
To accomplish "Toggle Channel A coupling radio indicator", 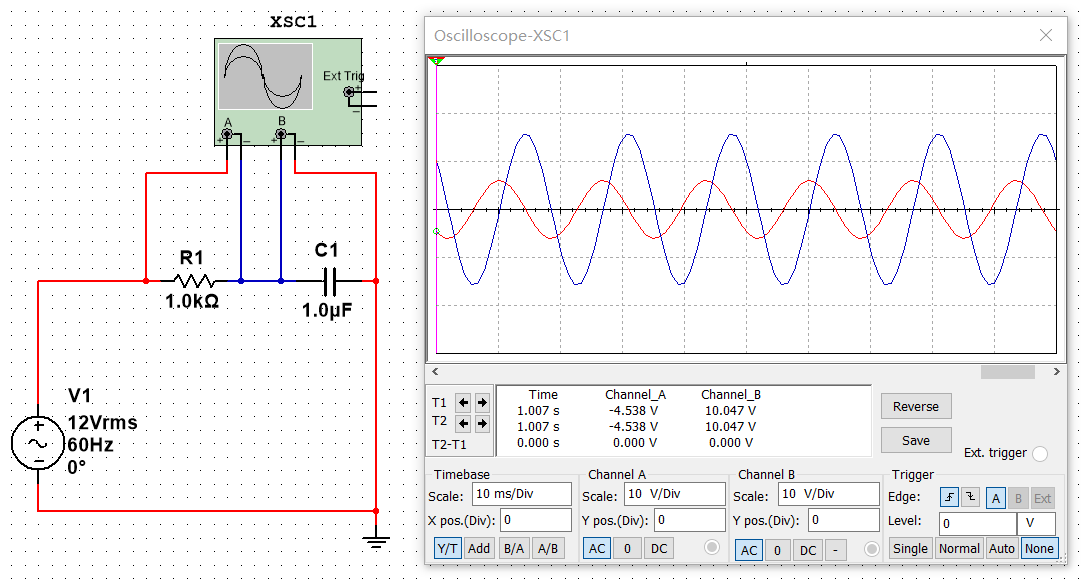I will pos(712,547).
